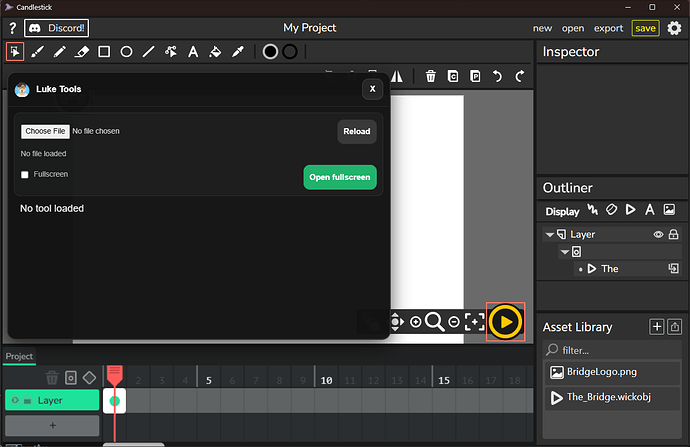Toggle the lock on Layer in Outliner

(x=674, y=234)
